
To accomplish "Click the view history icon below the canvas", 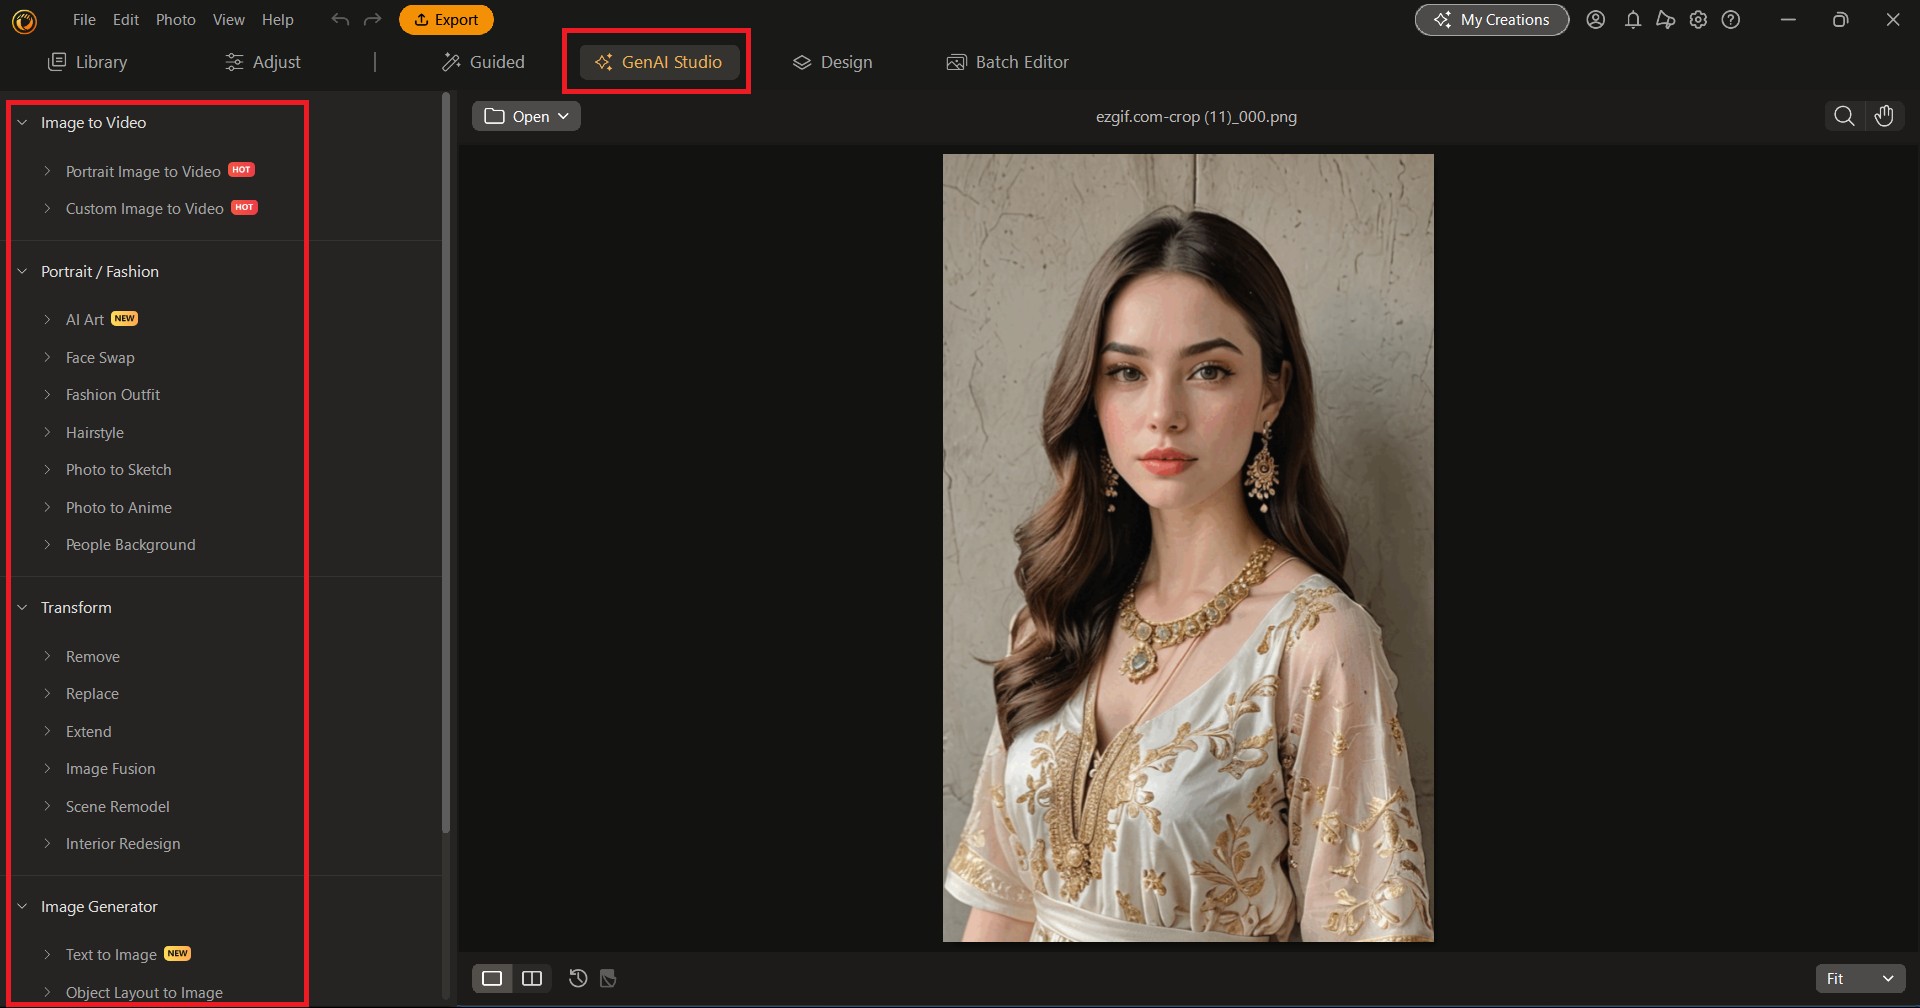I will coord(577,978).
